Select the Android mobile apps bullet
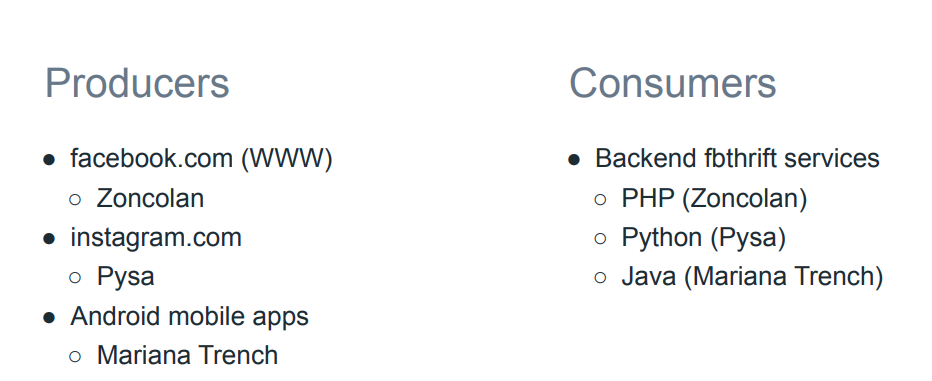932x381 pixels. click(x=190, y=316)
